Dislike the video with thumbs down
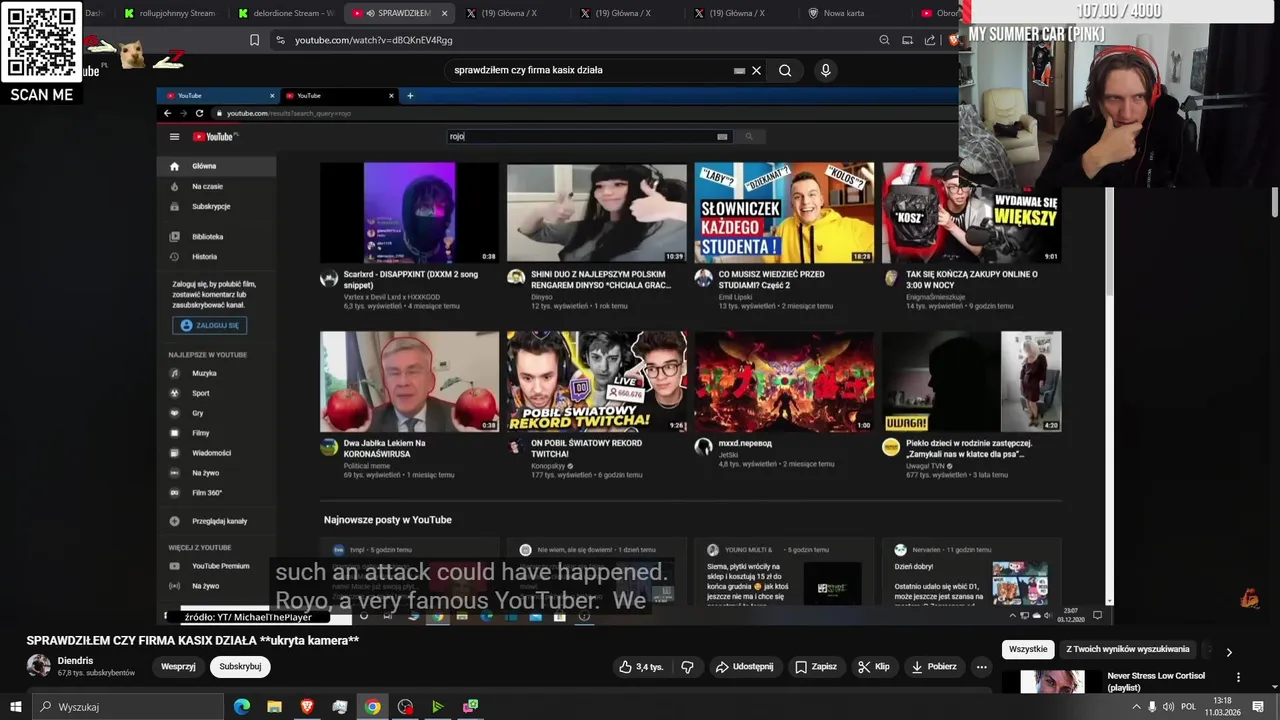This screenshot has width=1280, height=720. click(687, 667)
